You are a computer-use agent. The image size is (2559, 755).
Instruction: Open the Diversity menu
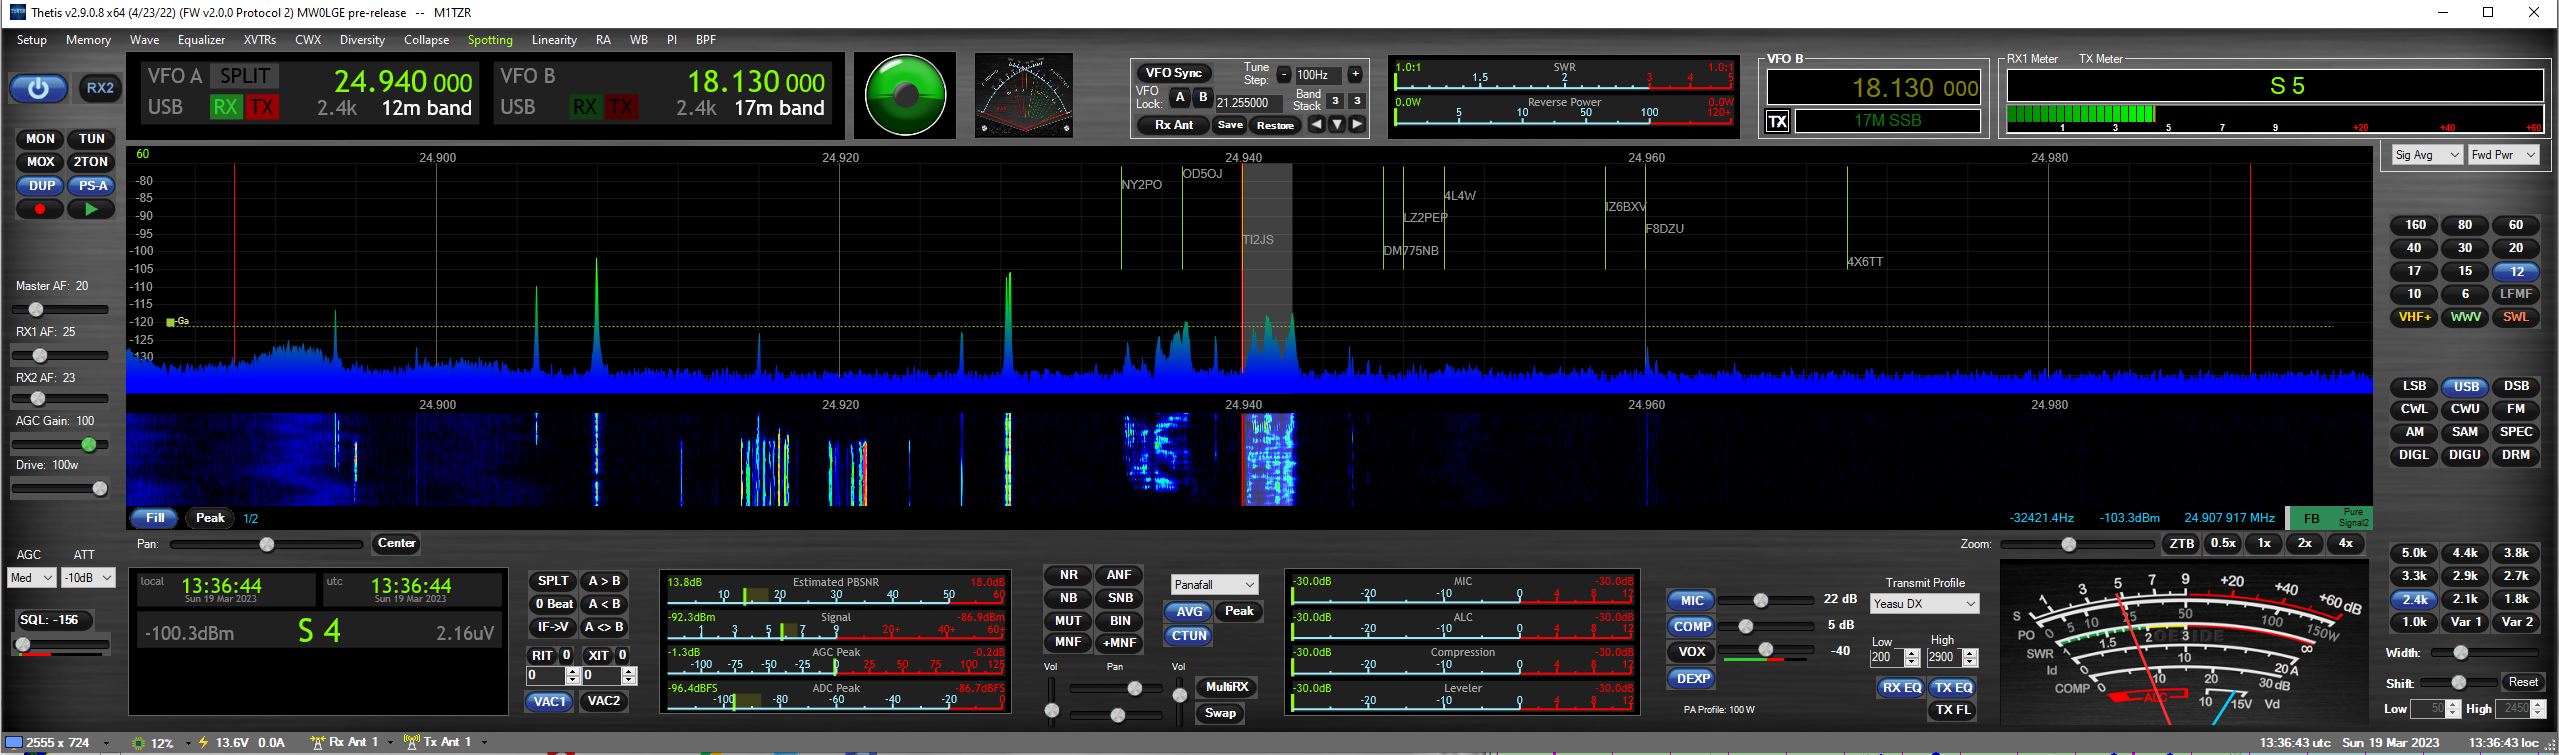click(x=362, y=40)
